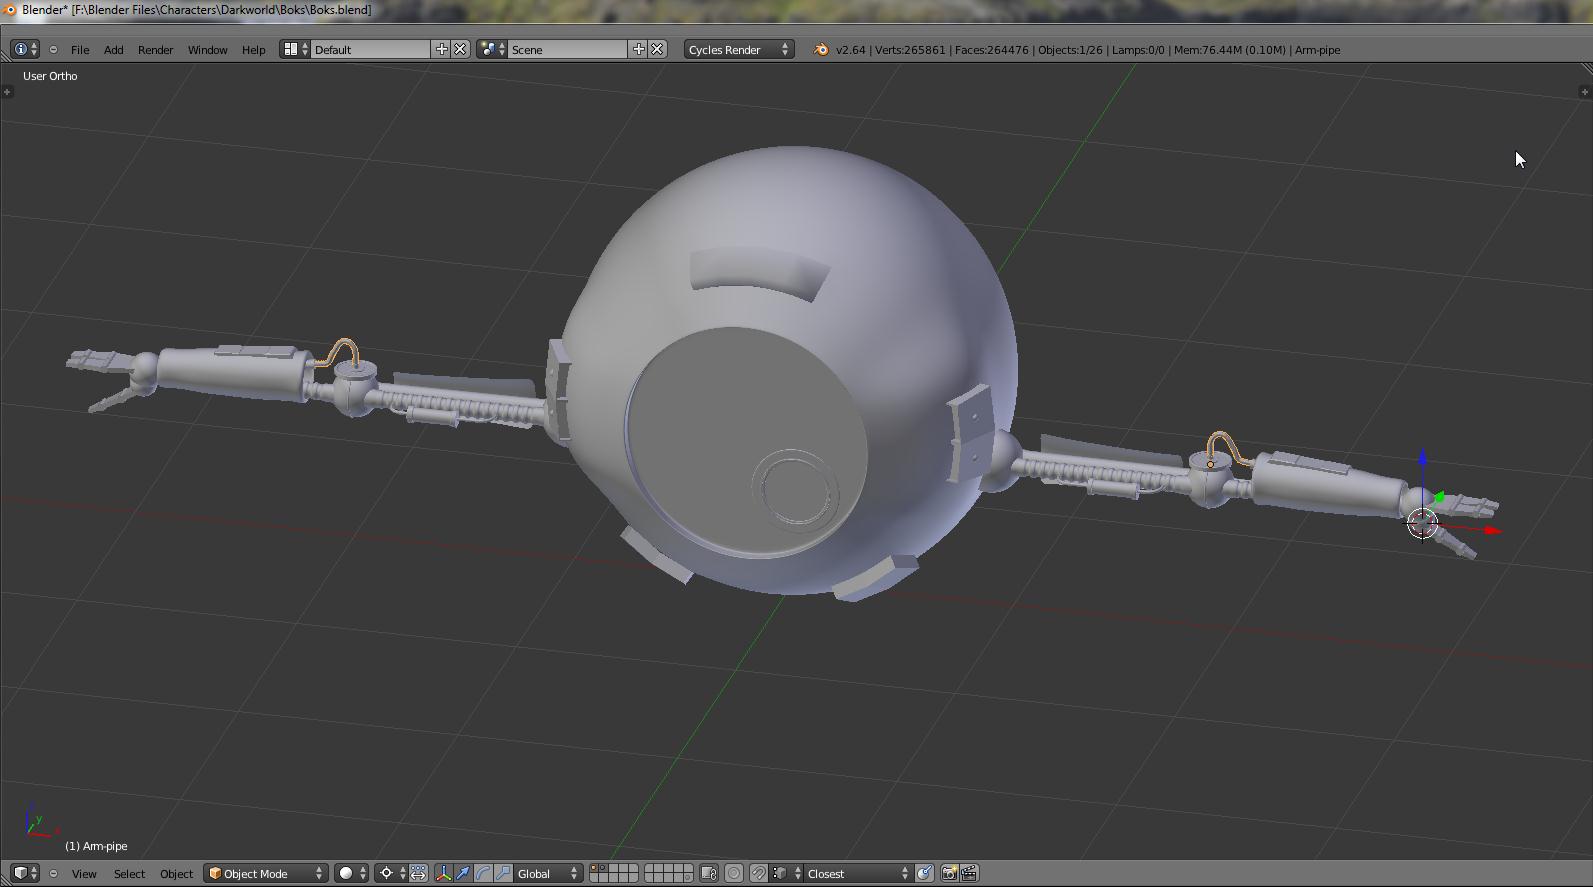Screen dimensions: 1593x887
Task: Toggle proportional editing circle button
Action: point(734,873)
